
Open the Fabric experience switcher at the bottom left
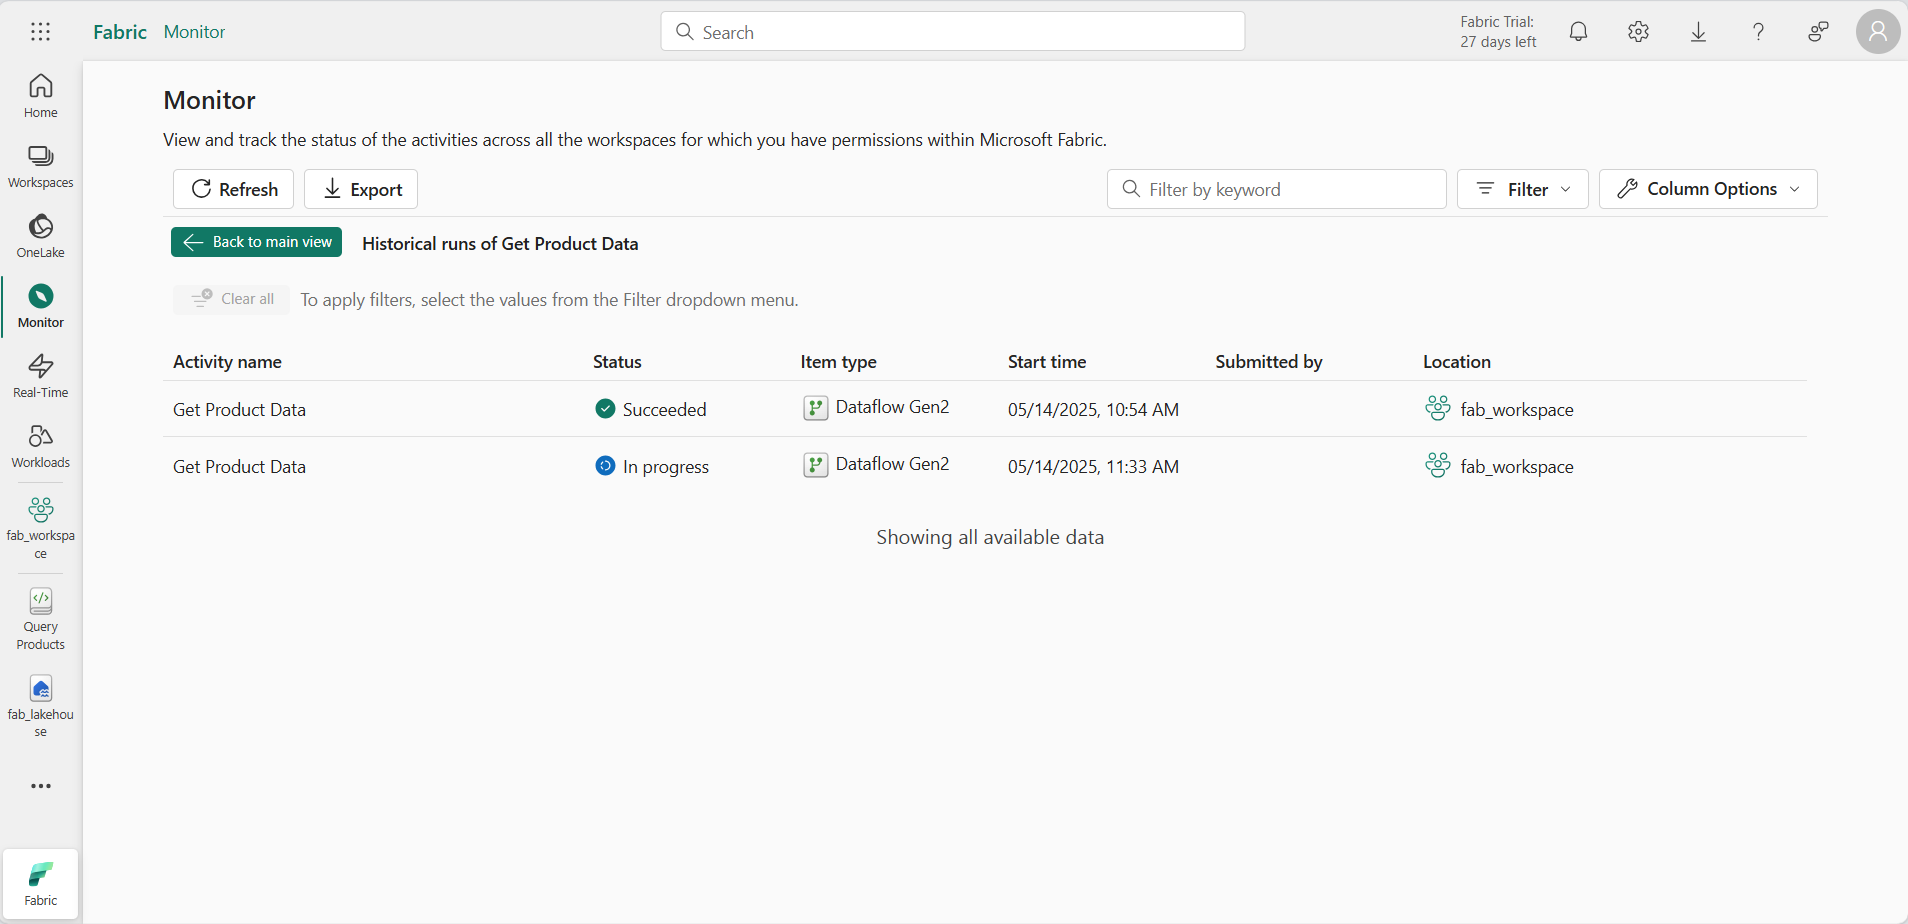point(41,883)
